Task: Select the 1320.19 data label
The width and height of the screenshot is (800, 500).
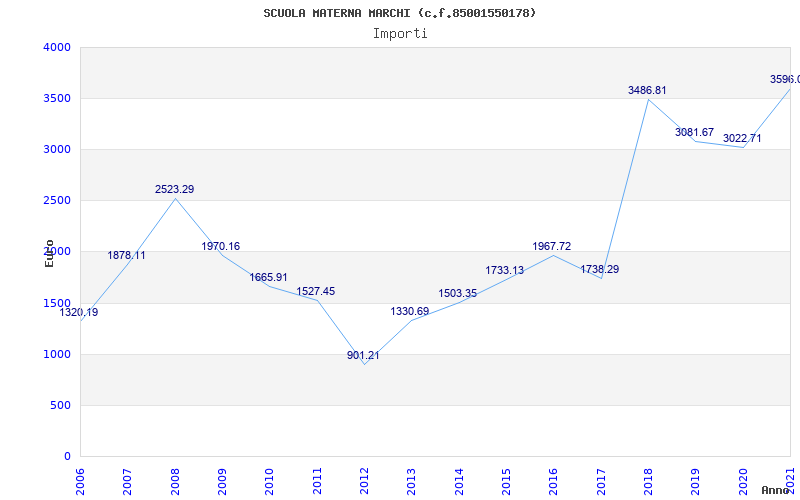Action: [x=79, y=312]
